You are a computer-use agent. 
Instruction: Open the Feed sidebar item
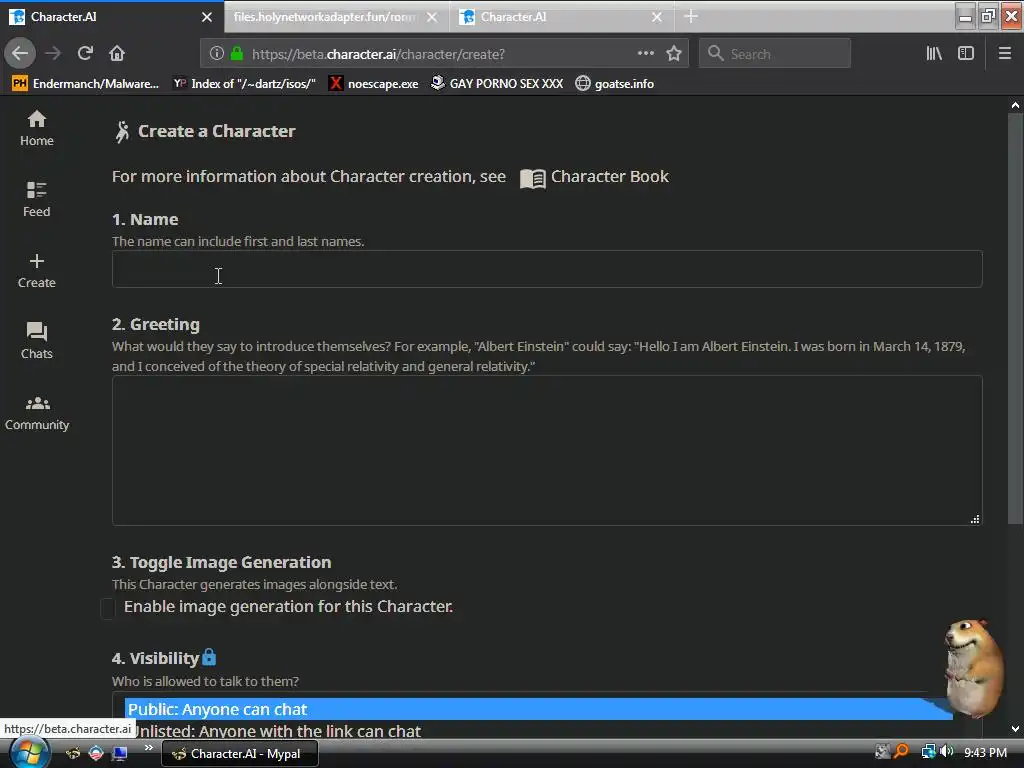point(37,199)
